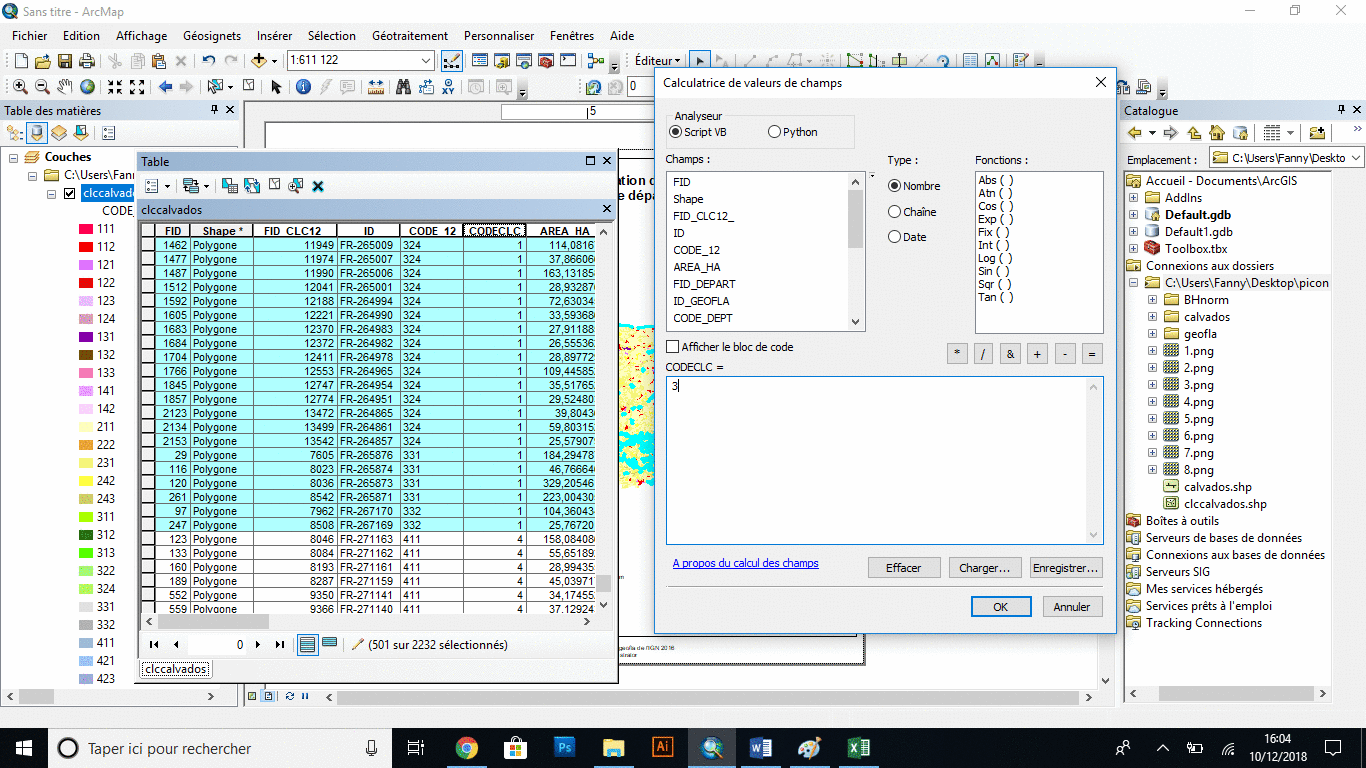Viewport: 1366px width, 768px height.
Task: Expand the Toolbox.tbx node in Catalogue
Action: (x=1134, y=249)
